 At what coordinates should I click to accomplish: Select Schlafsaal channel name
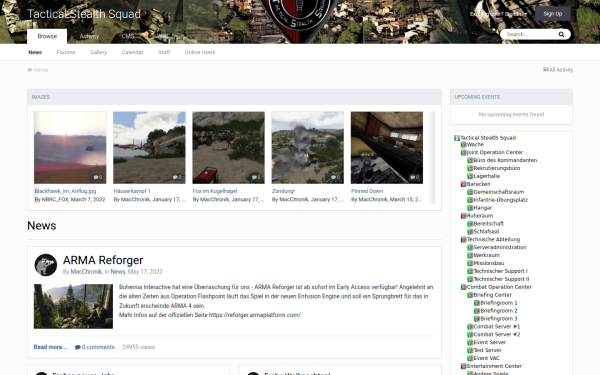486,232
